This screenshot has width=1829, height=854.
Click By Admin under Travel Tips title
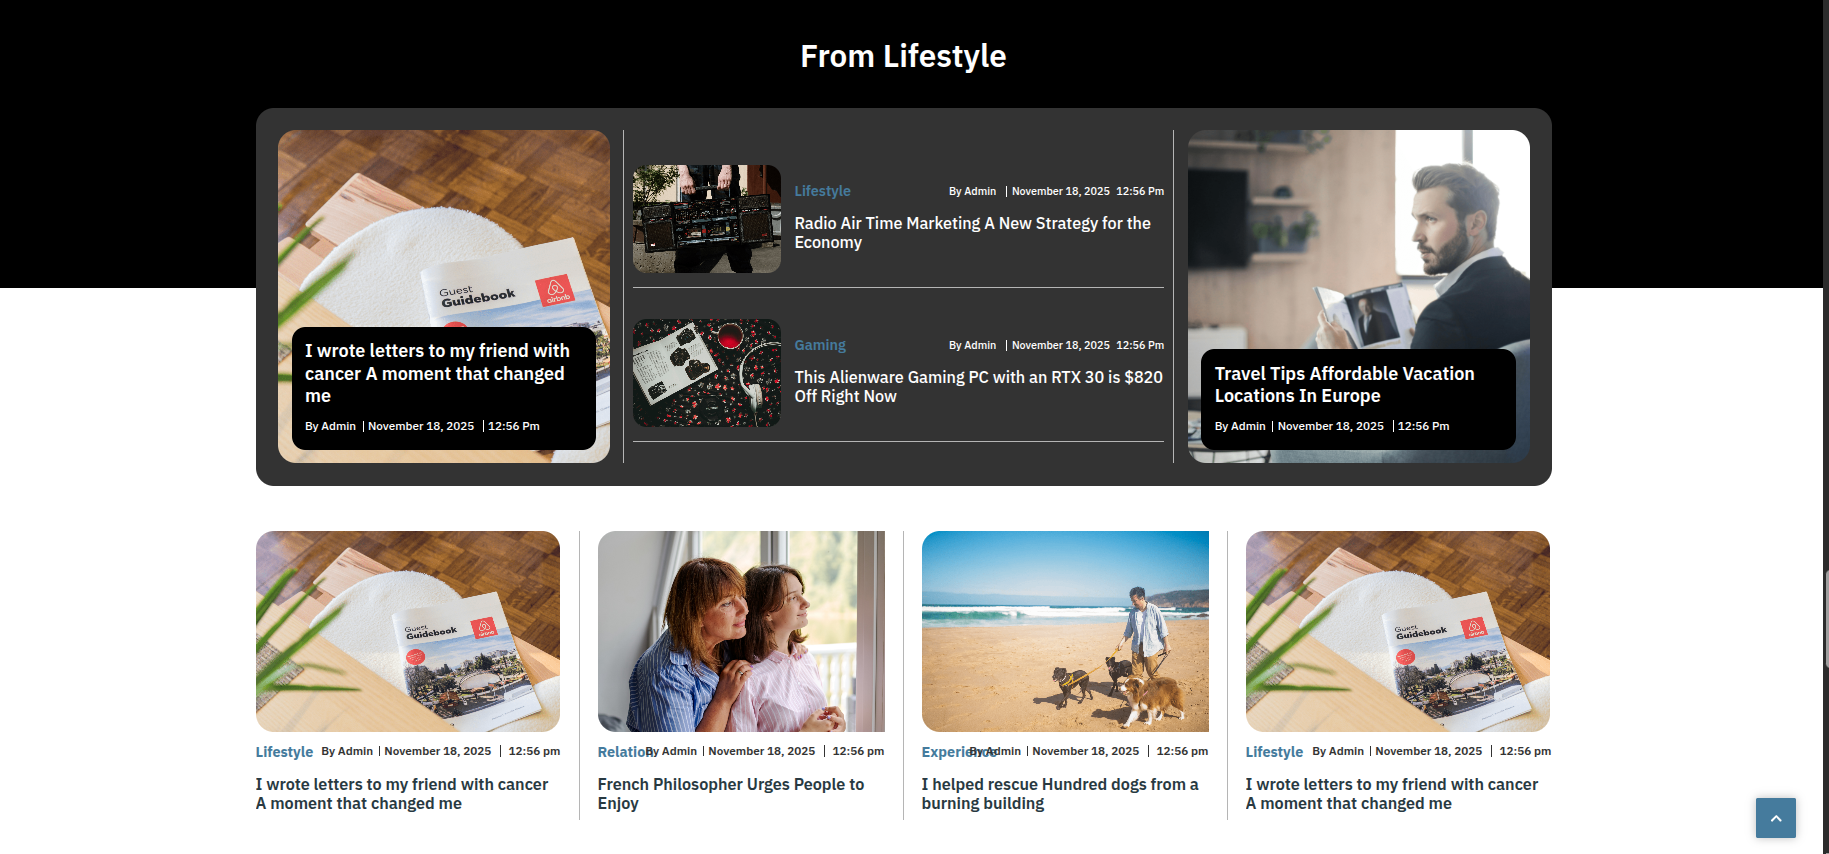coord(1239,426)
